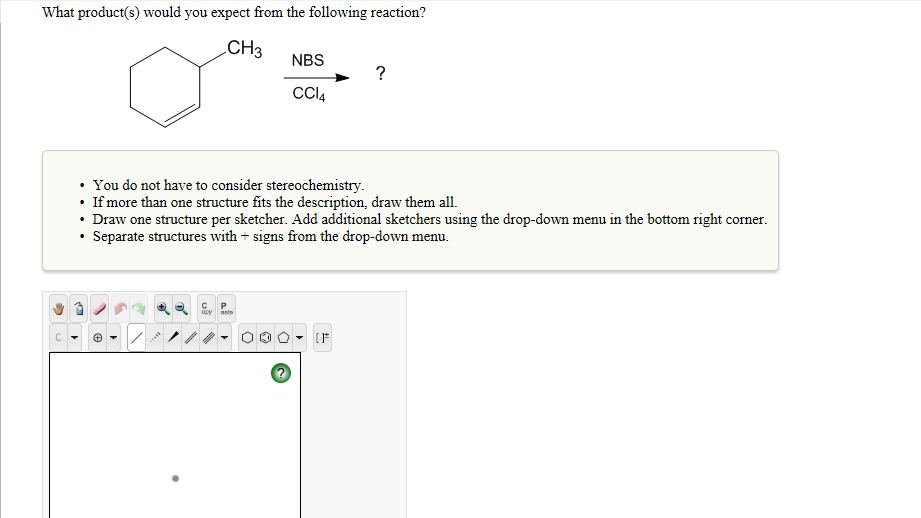Select the eraser tool
Screen dimensions: 921x518
[99, 308]
